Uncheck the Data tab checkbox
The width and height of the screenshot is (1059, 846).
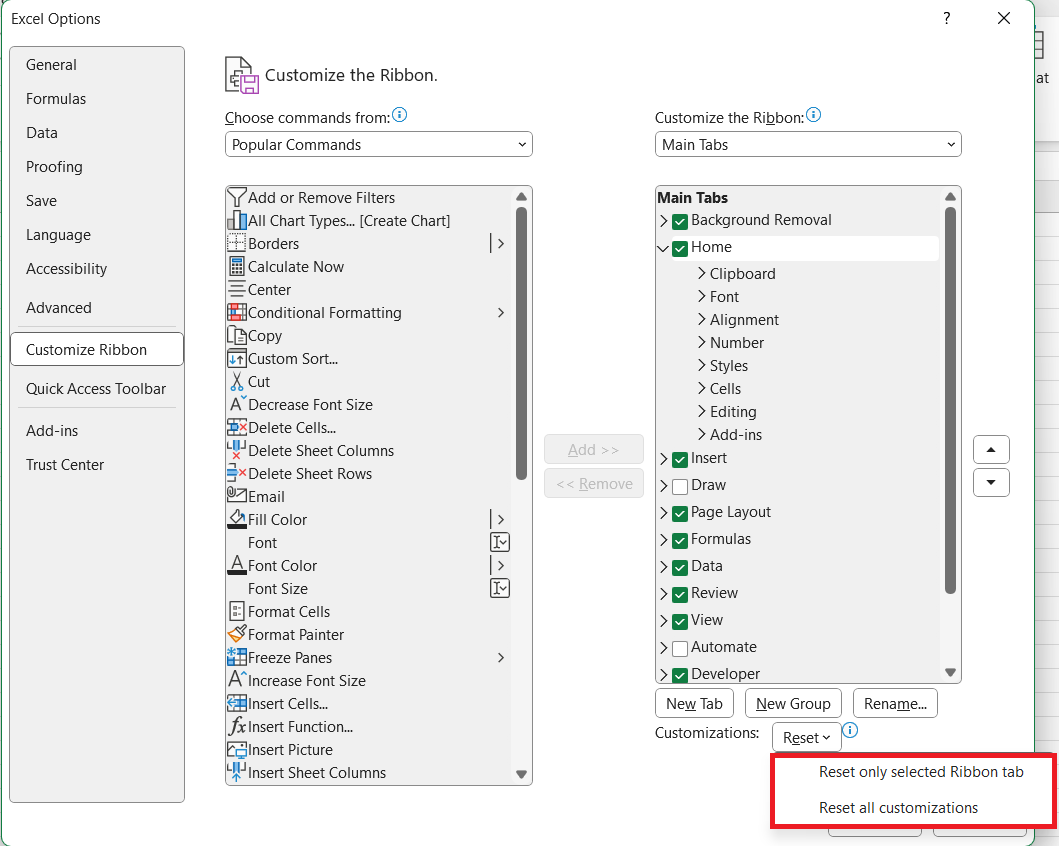click(x=680, y=567)
